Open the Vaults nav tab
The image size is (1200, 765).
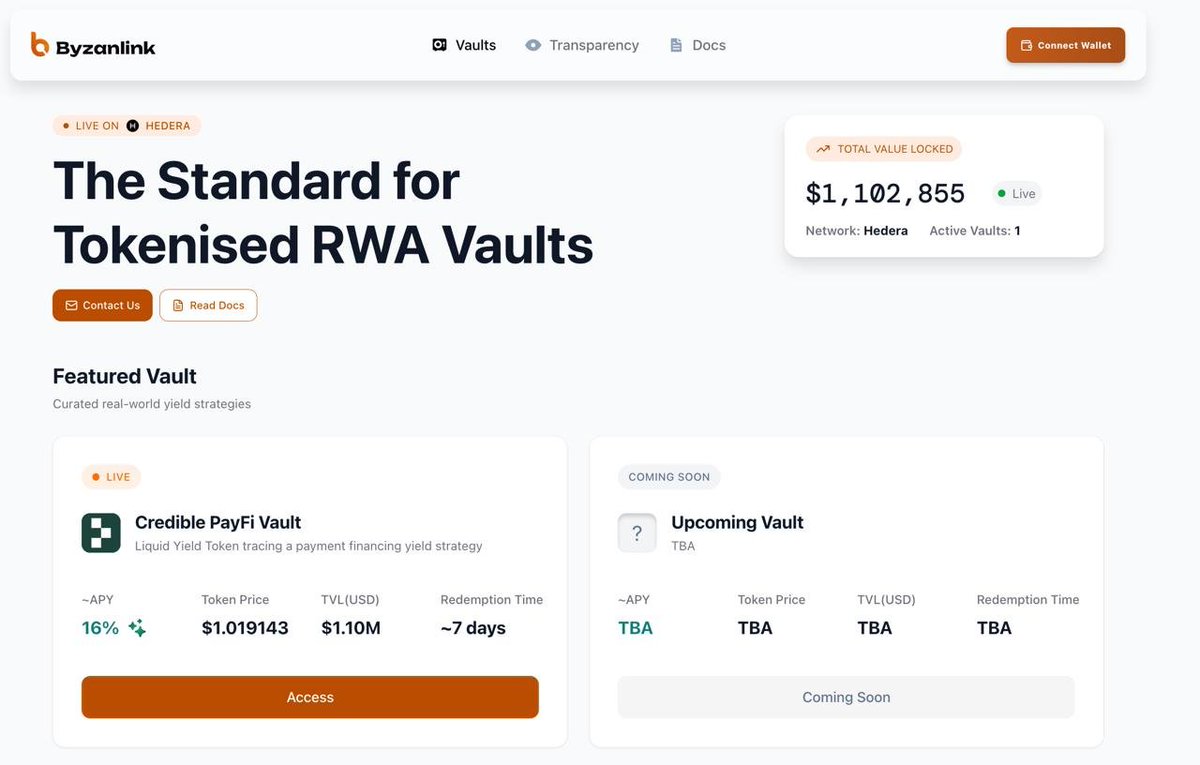pos(464,45)
